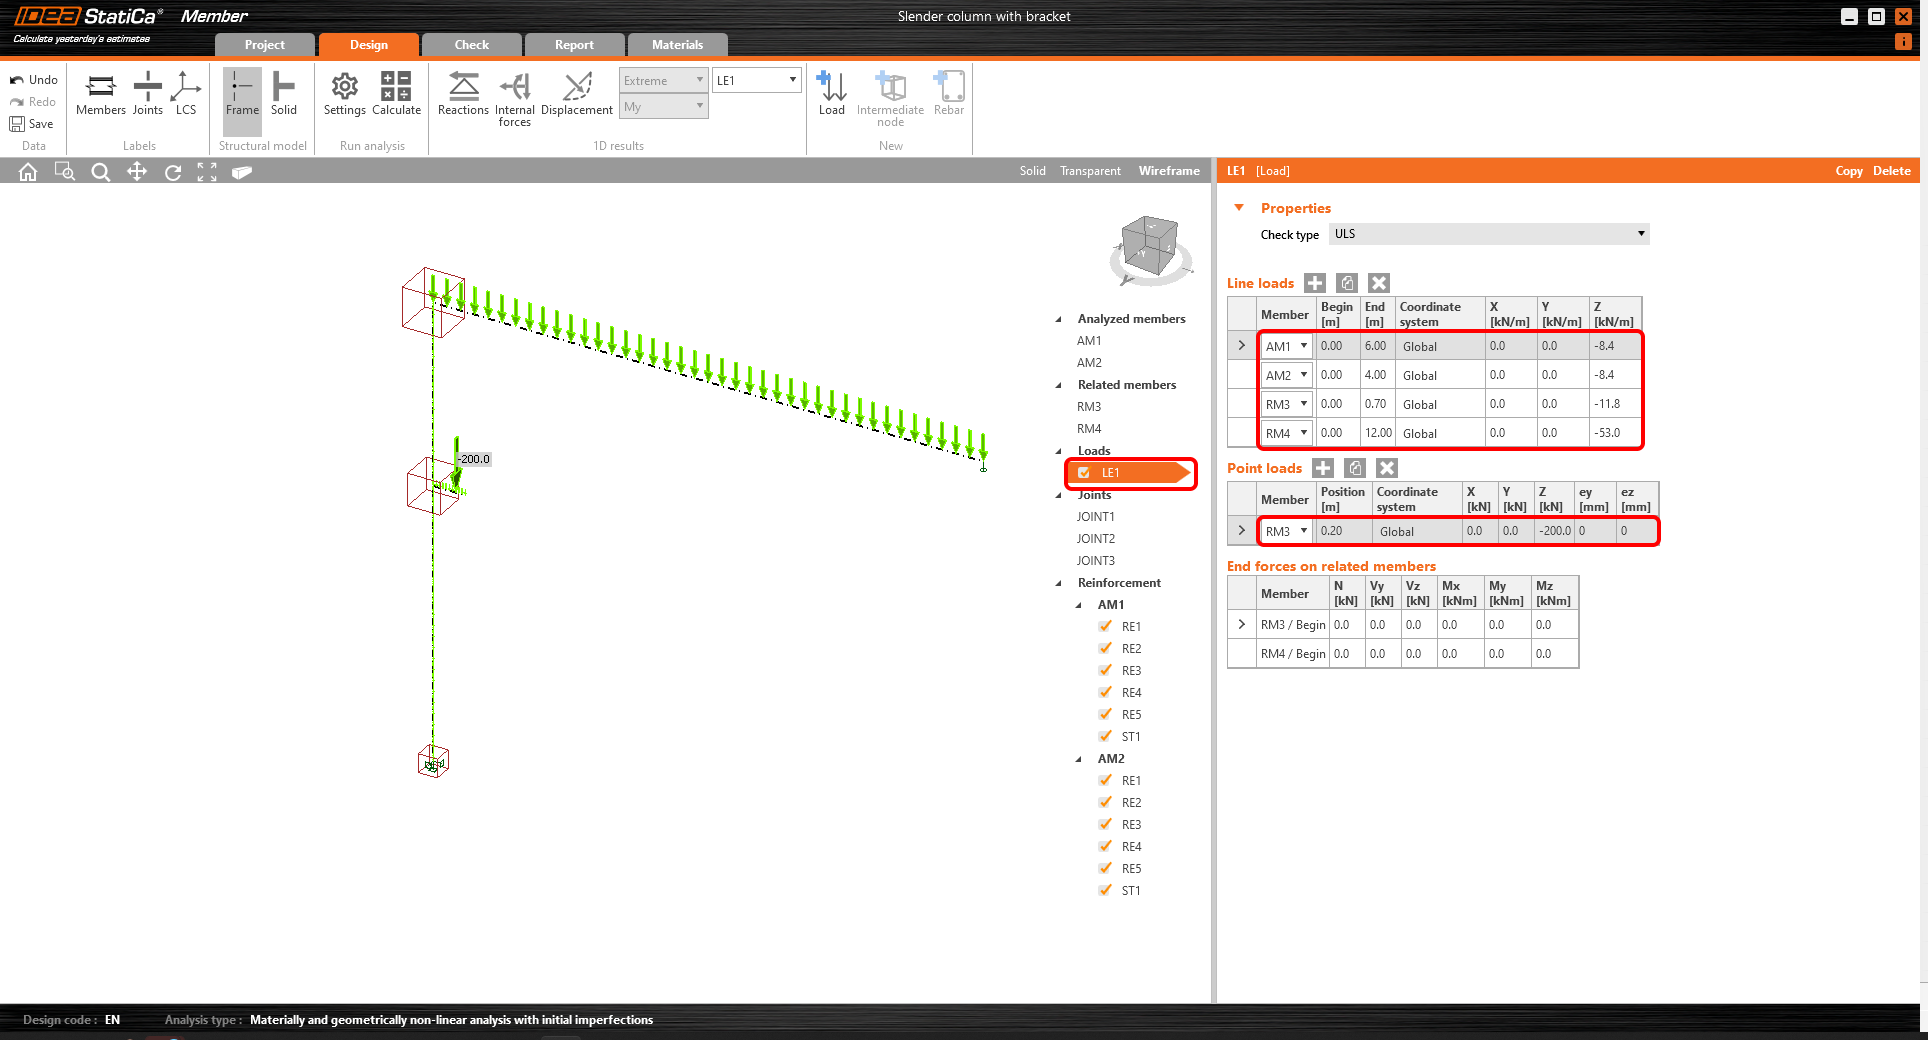Viewport: 1928px width, 1040px height.
Task: Delete the selected point load
Action: [x=1386, y=468]
